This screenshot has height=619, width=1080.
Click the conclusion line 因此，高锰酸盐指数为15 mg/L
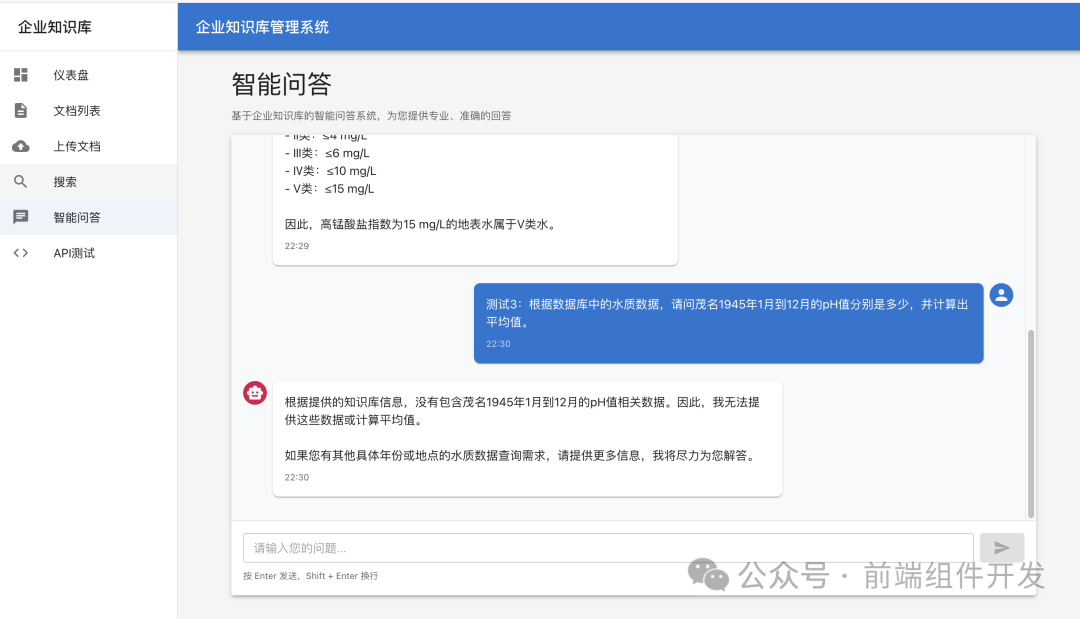pyautogui.click(x=421, y=224)
